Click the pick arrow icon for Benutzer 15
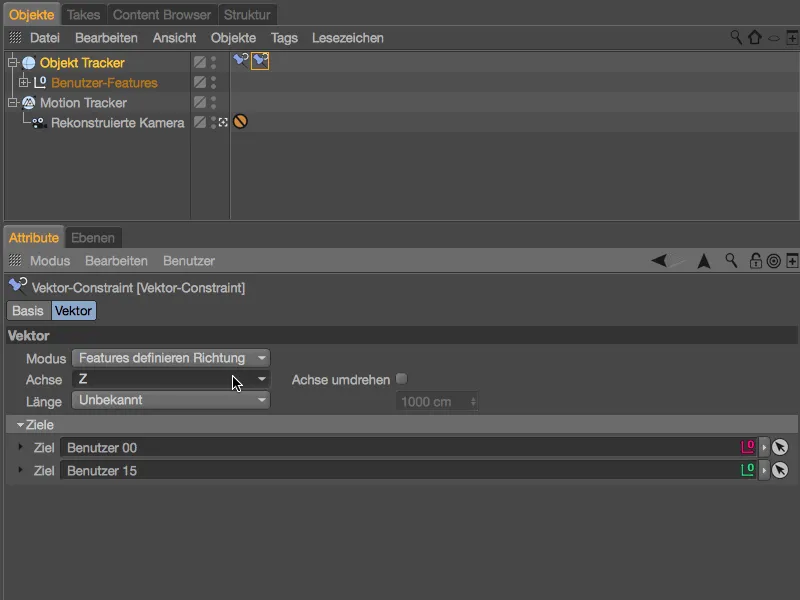The width and height of the screenshot is (800, 600). 780,470
